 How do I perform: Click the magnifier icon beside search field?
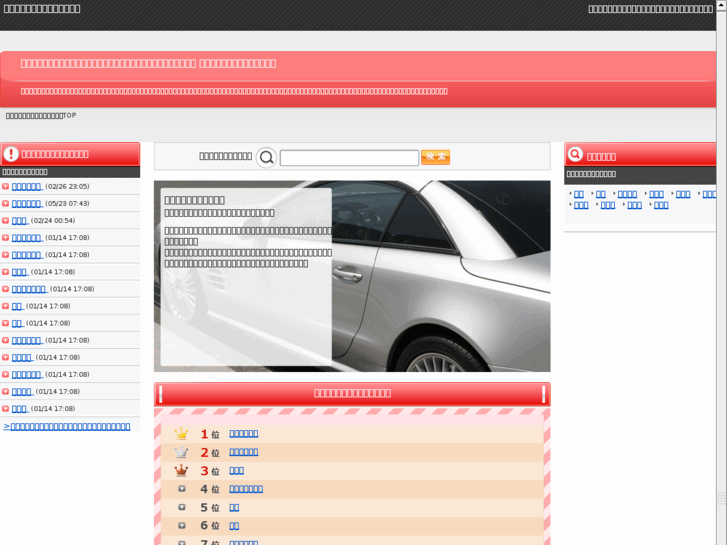267,158
